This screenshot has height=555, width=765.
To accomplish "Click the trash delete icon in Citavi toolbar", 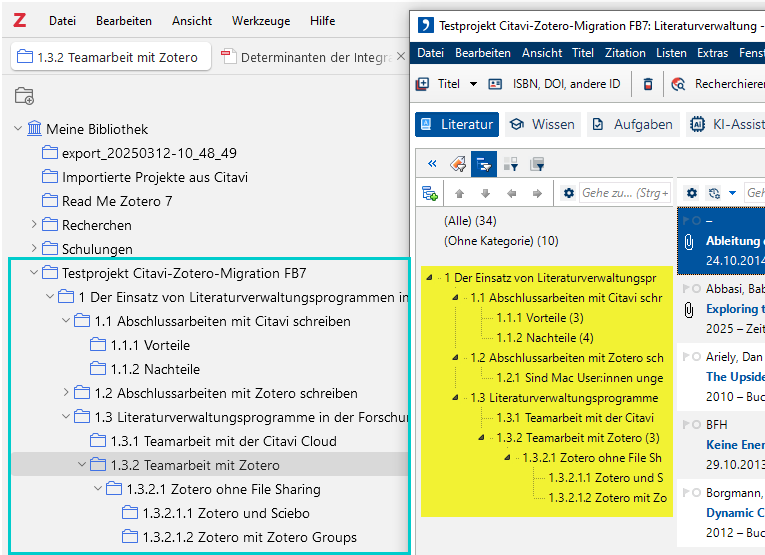I will 647,84.
